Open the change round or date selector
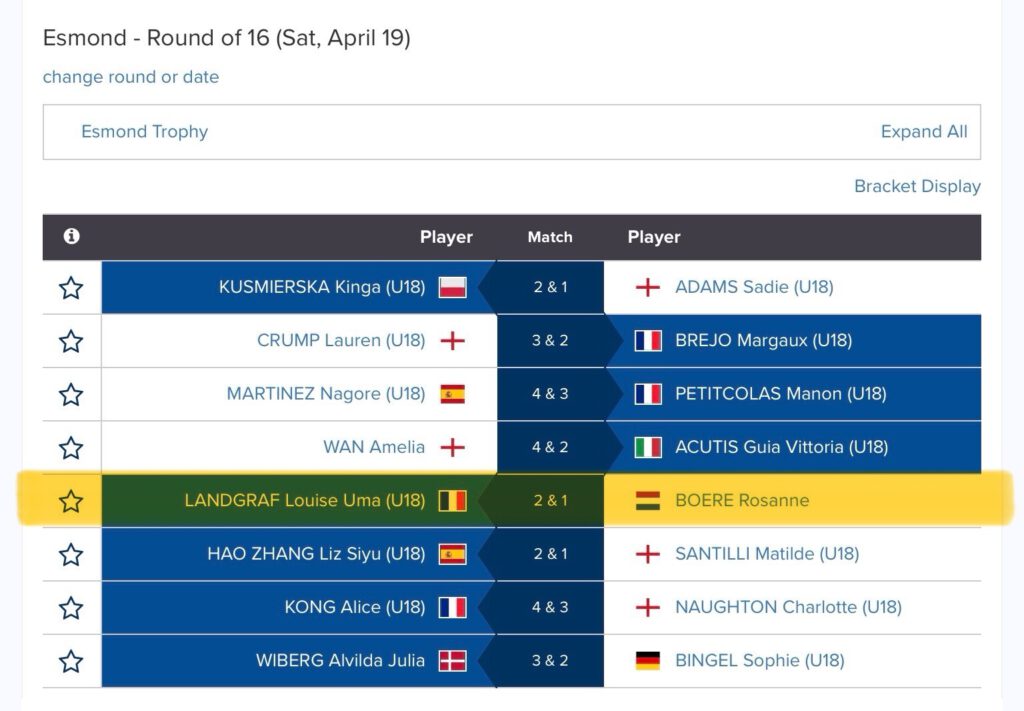 point(131,77)
